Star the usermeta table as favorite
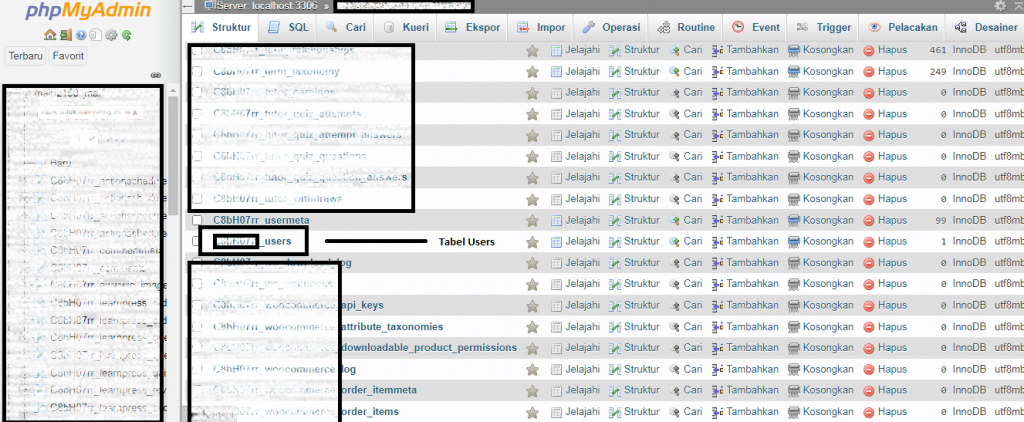The height and width of the screenshot is (422, 1024). [x=532, y=221]
